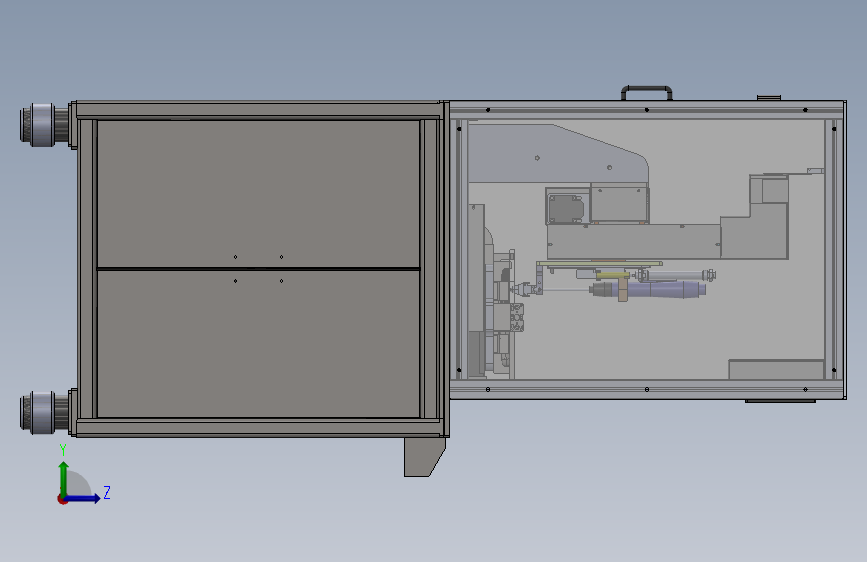
Task: Select the lower door panel of the left cabinet
Action: [x=258, y=344]
